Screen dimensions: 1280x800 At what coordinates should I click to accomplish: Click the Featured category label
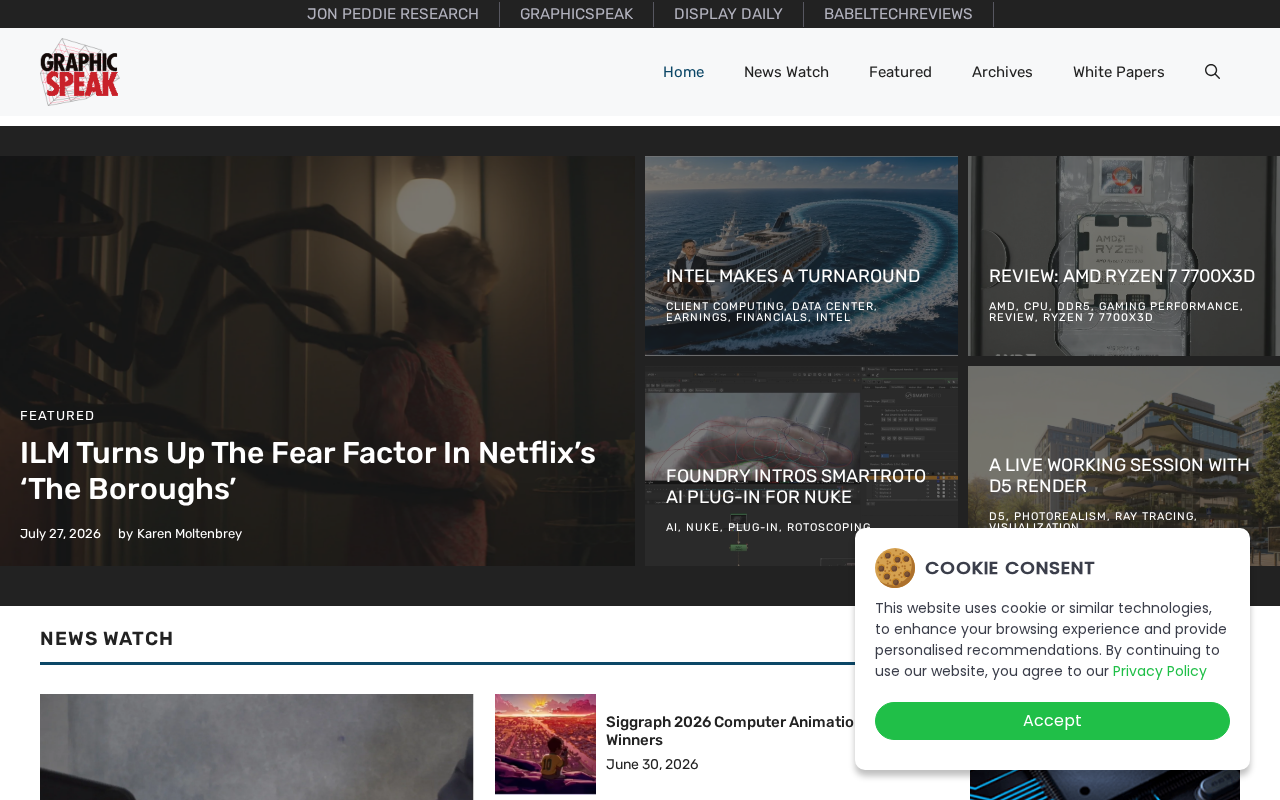click(x=57, y=416)
